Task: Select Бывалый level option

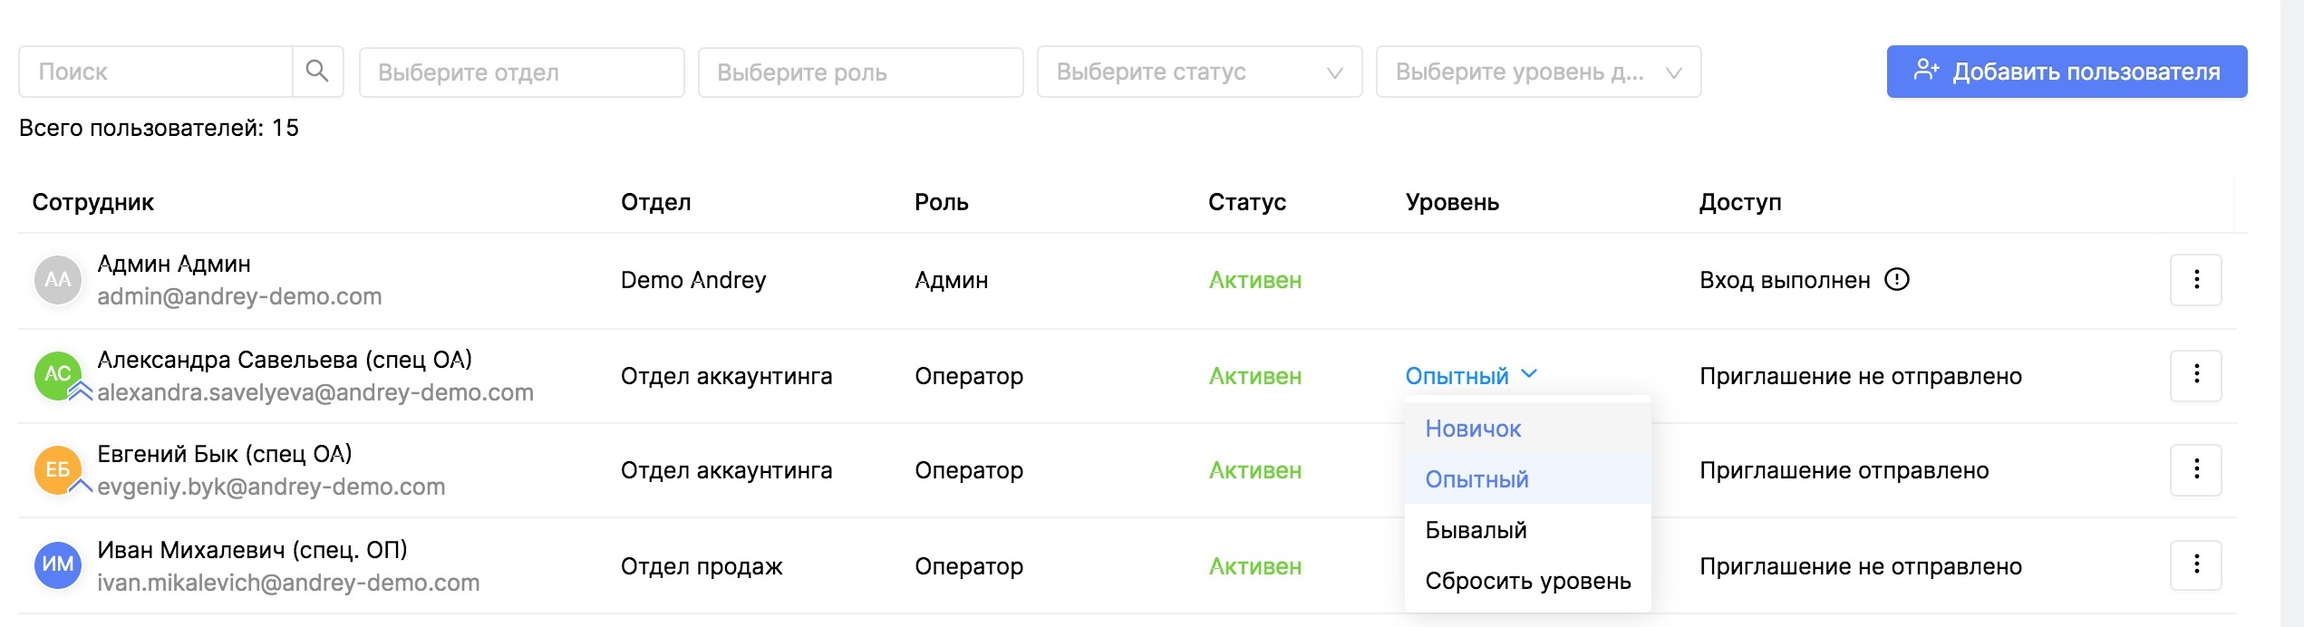Action: pyautogui.click(x=1476, y=530)
